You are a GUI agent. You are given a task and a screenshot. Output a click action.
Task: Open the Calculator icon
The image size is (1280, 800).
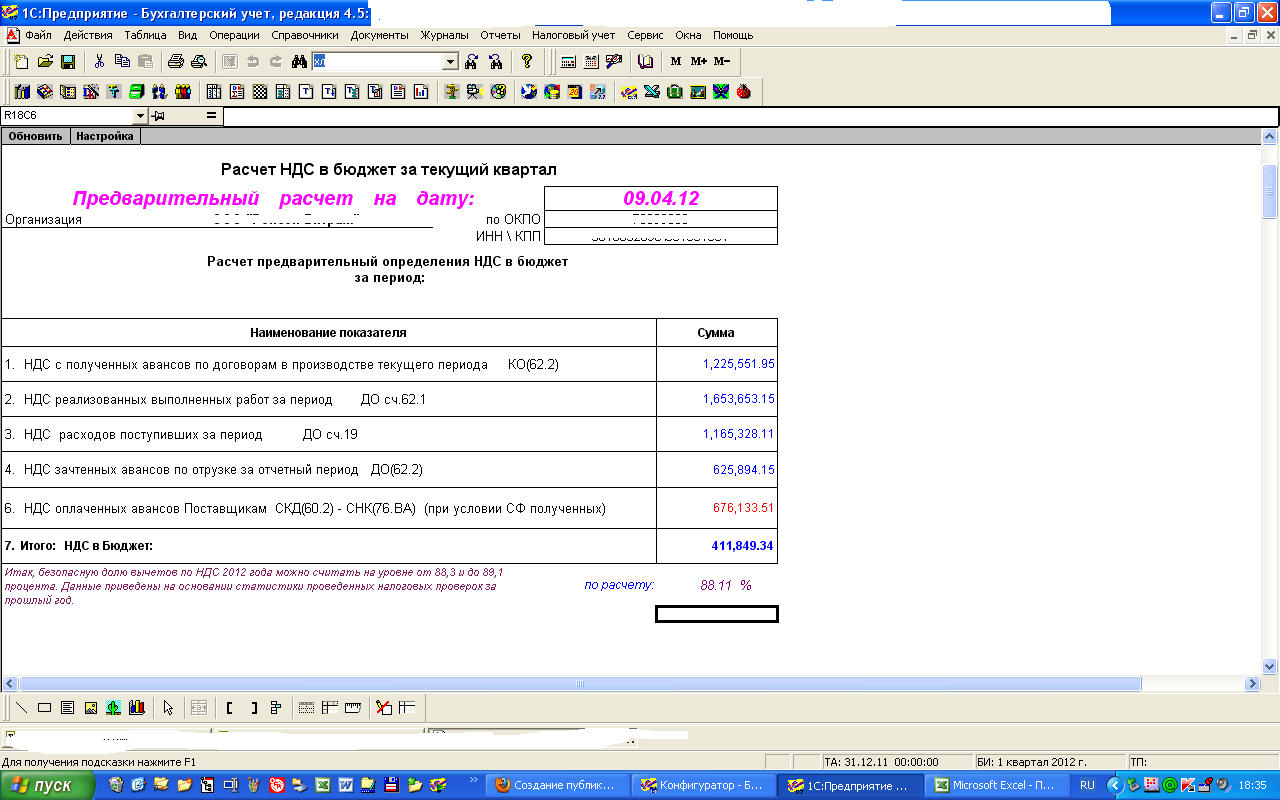click(x=568, y=61)
